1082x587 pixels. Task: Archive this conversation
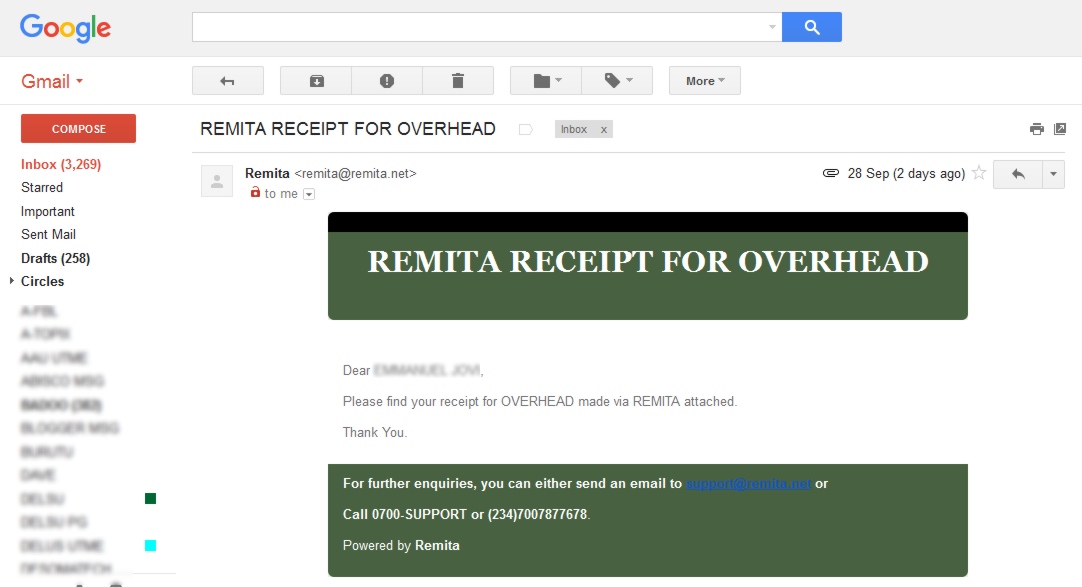pos(316,81)
